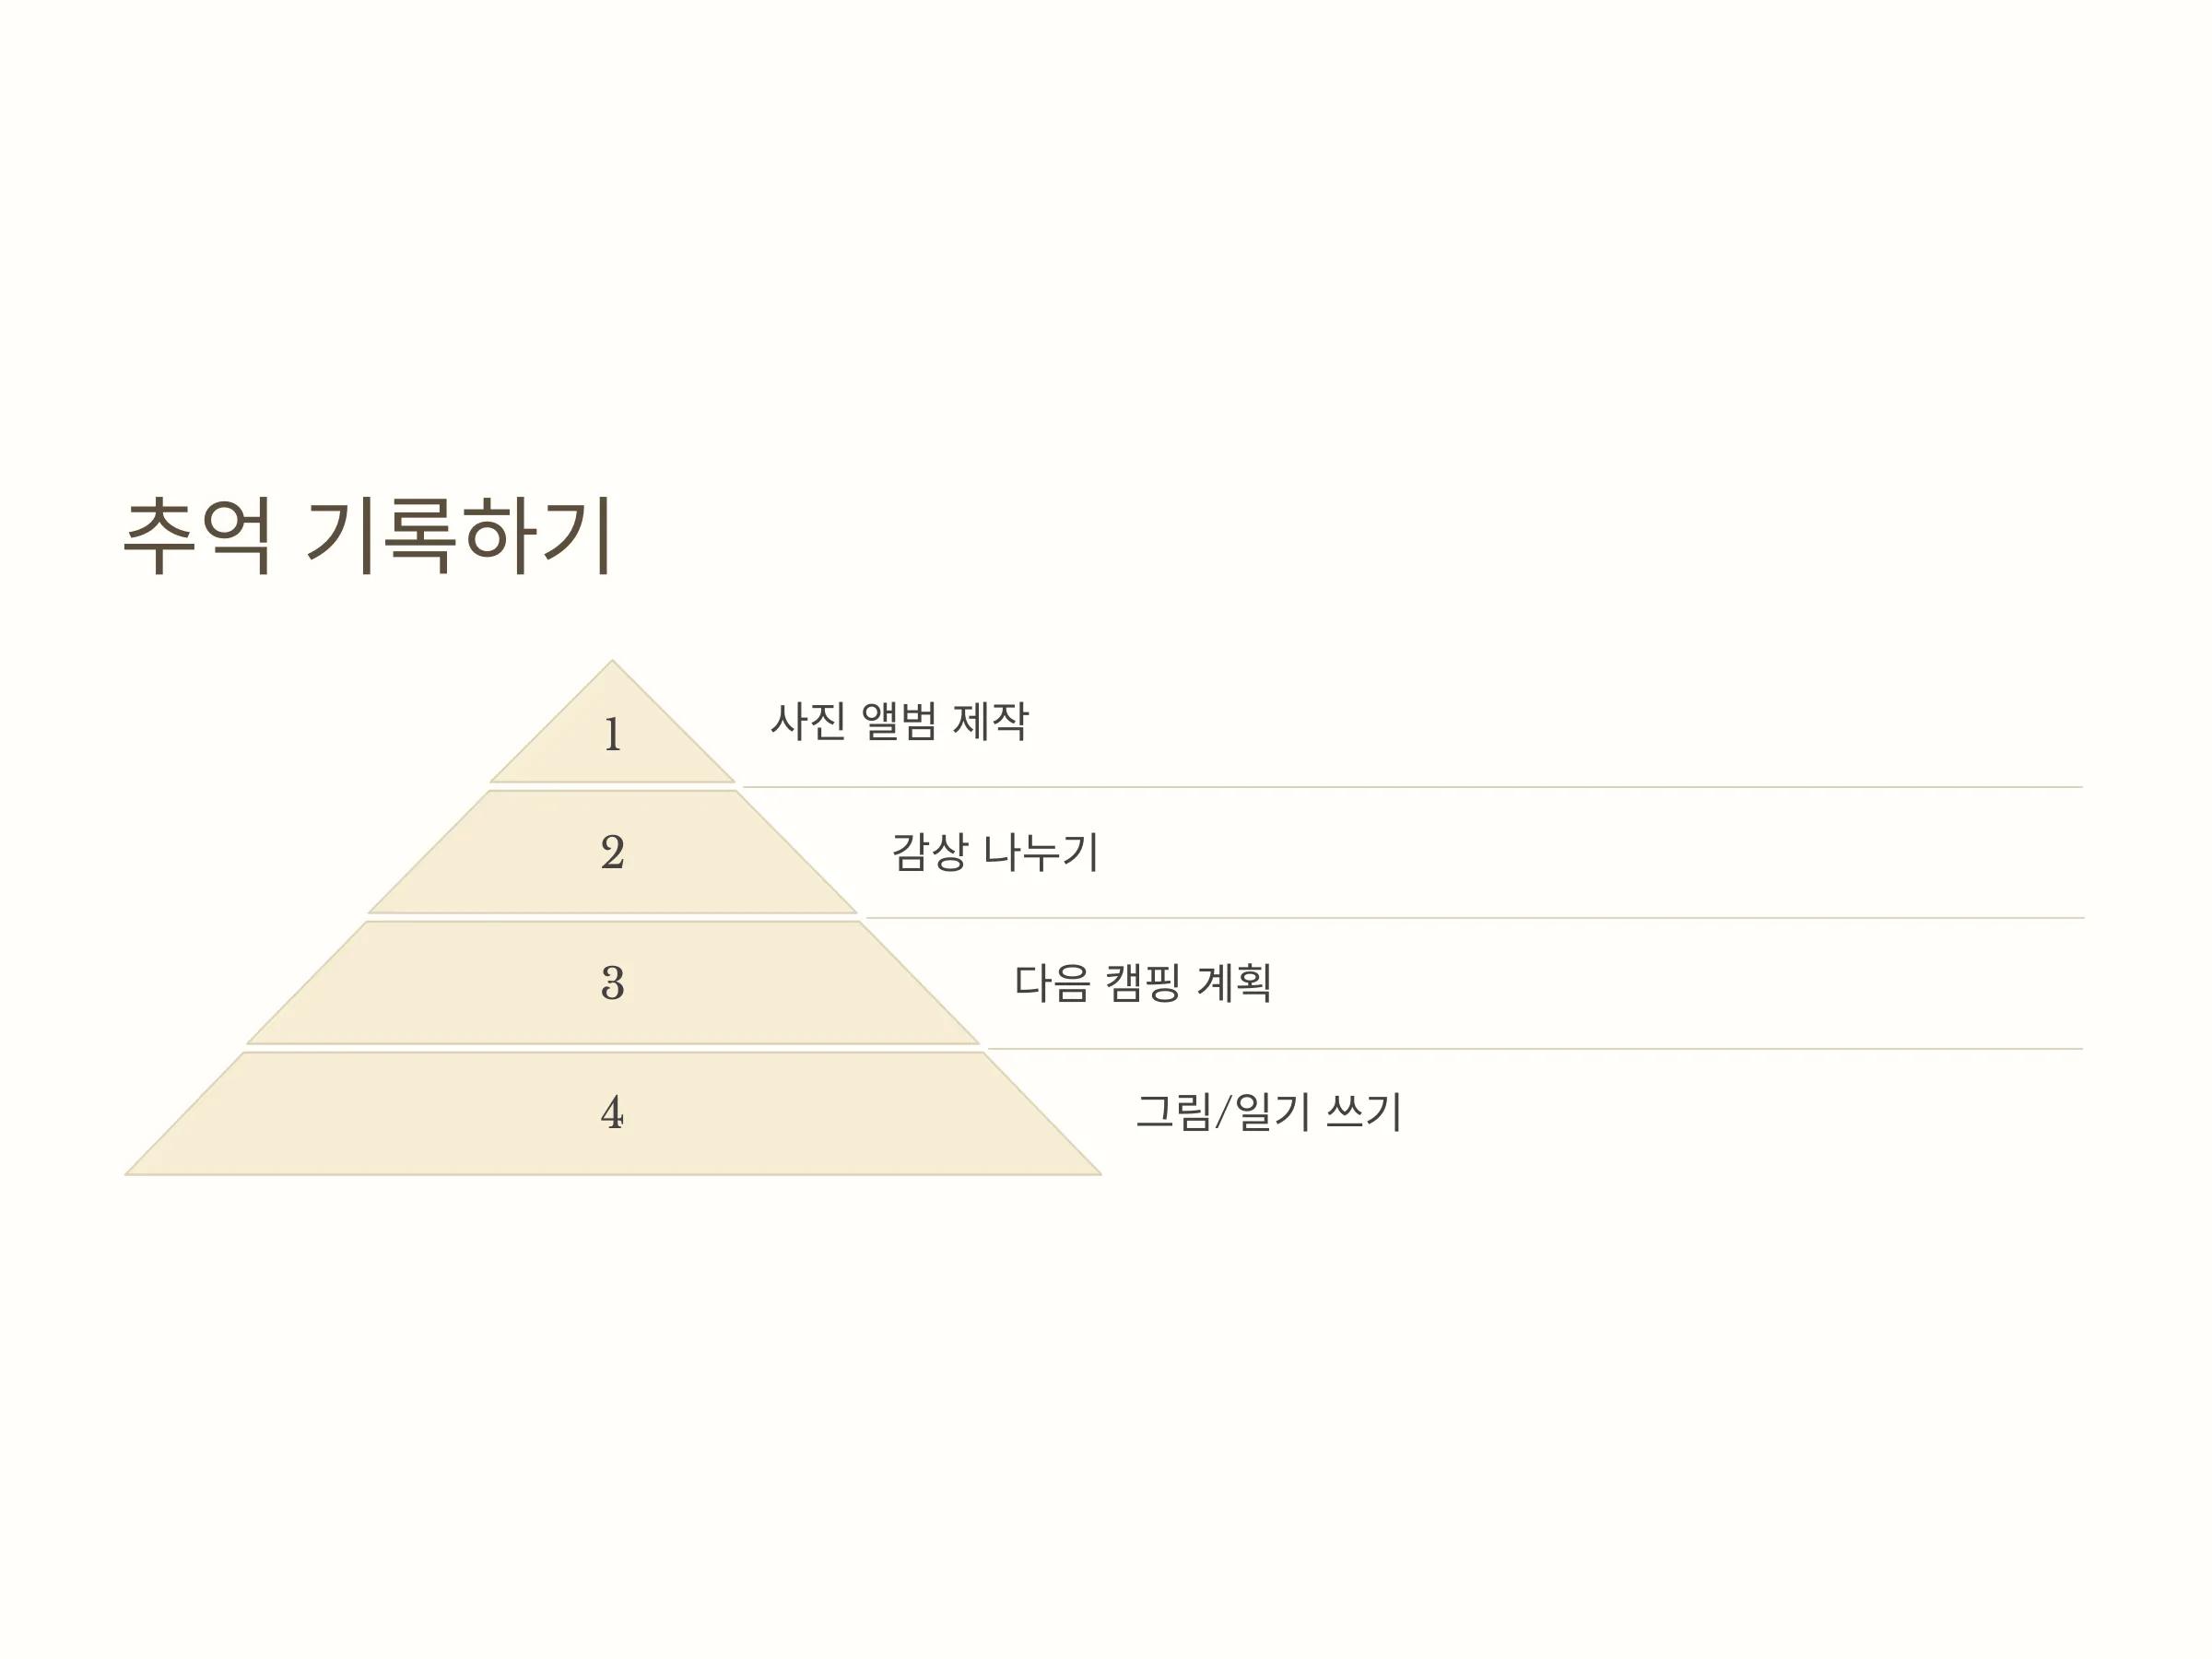Screen dimensions: 2212x1659
Task: Click the divider line below 감상 나누기
Action: pos(1475,917)
